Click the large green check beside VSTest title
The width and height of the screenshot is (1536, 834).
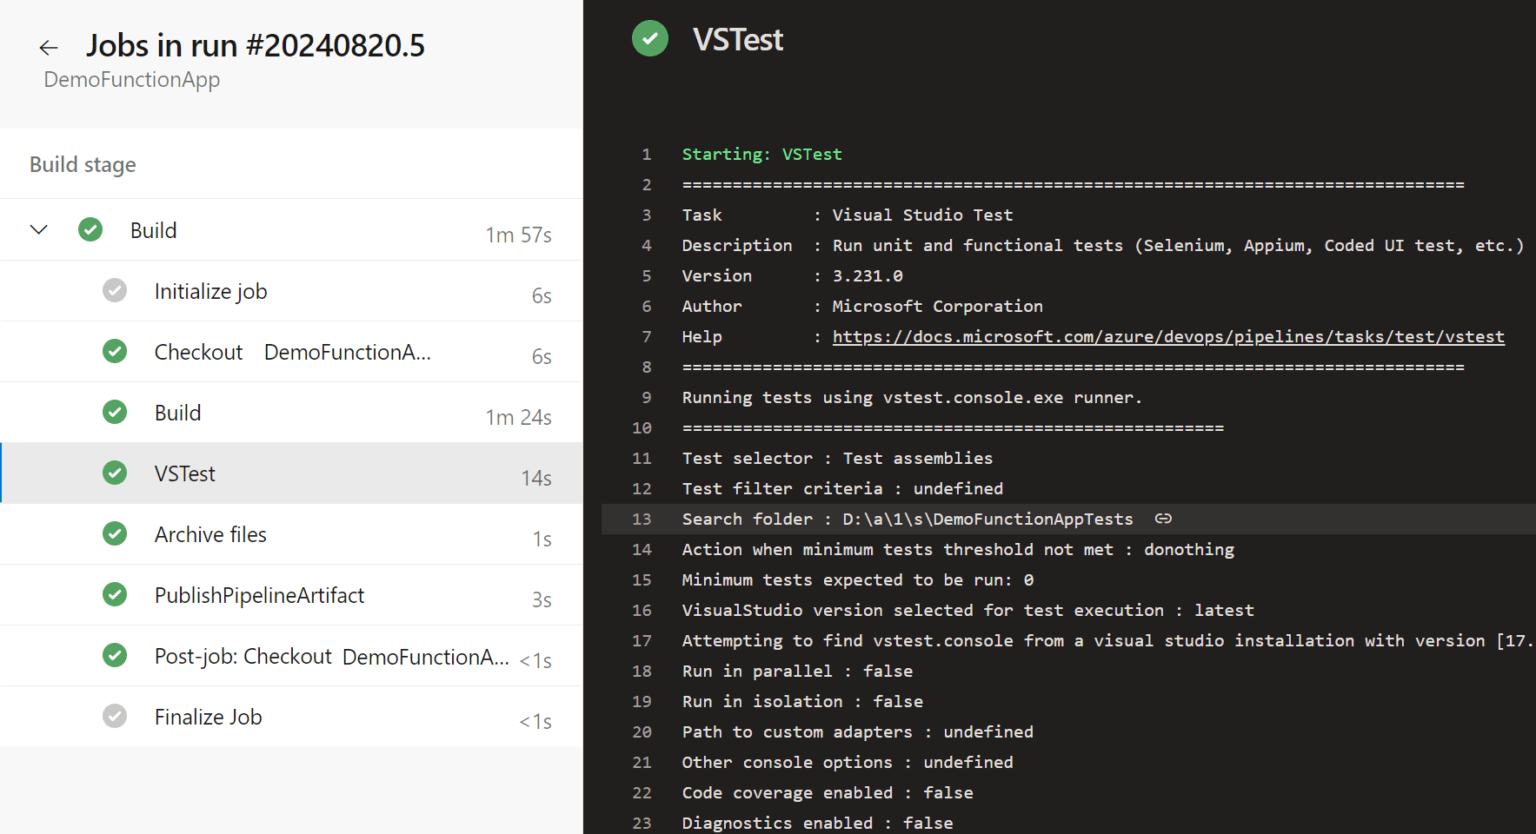point(650,39)
